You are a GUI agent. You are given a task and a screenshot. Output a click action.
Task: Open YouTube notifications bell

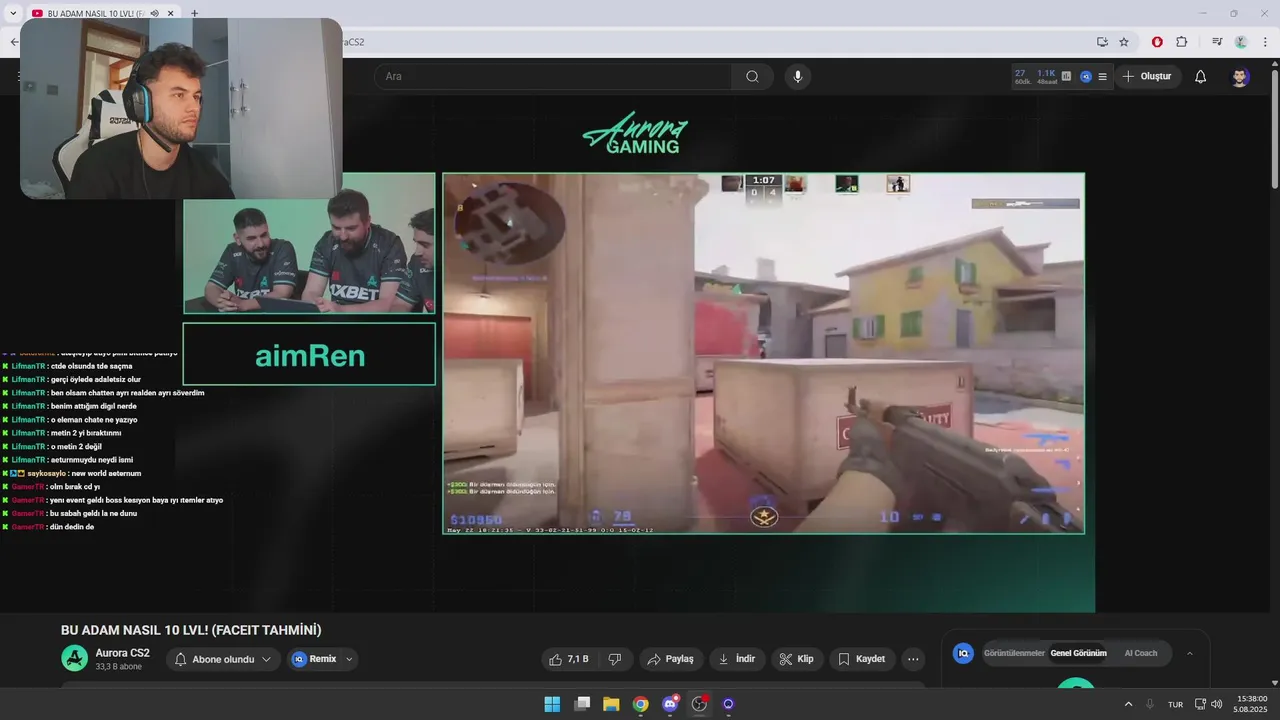(x=1201, y=77)
